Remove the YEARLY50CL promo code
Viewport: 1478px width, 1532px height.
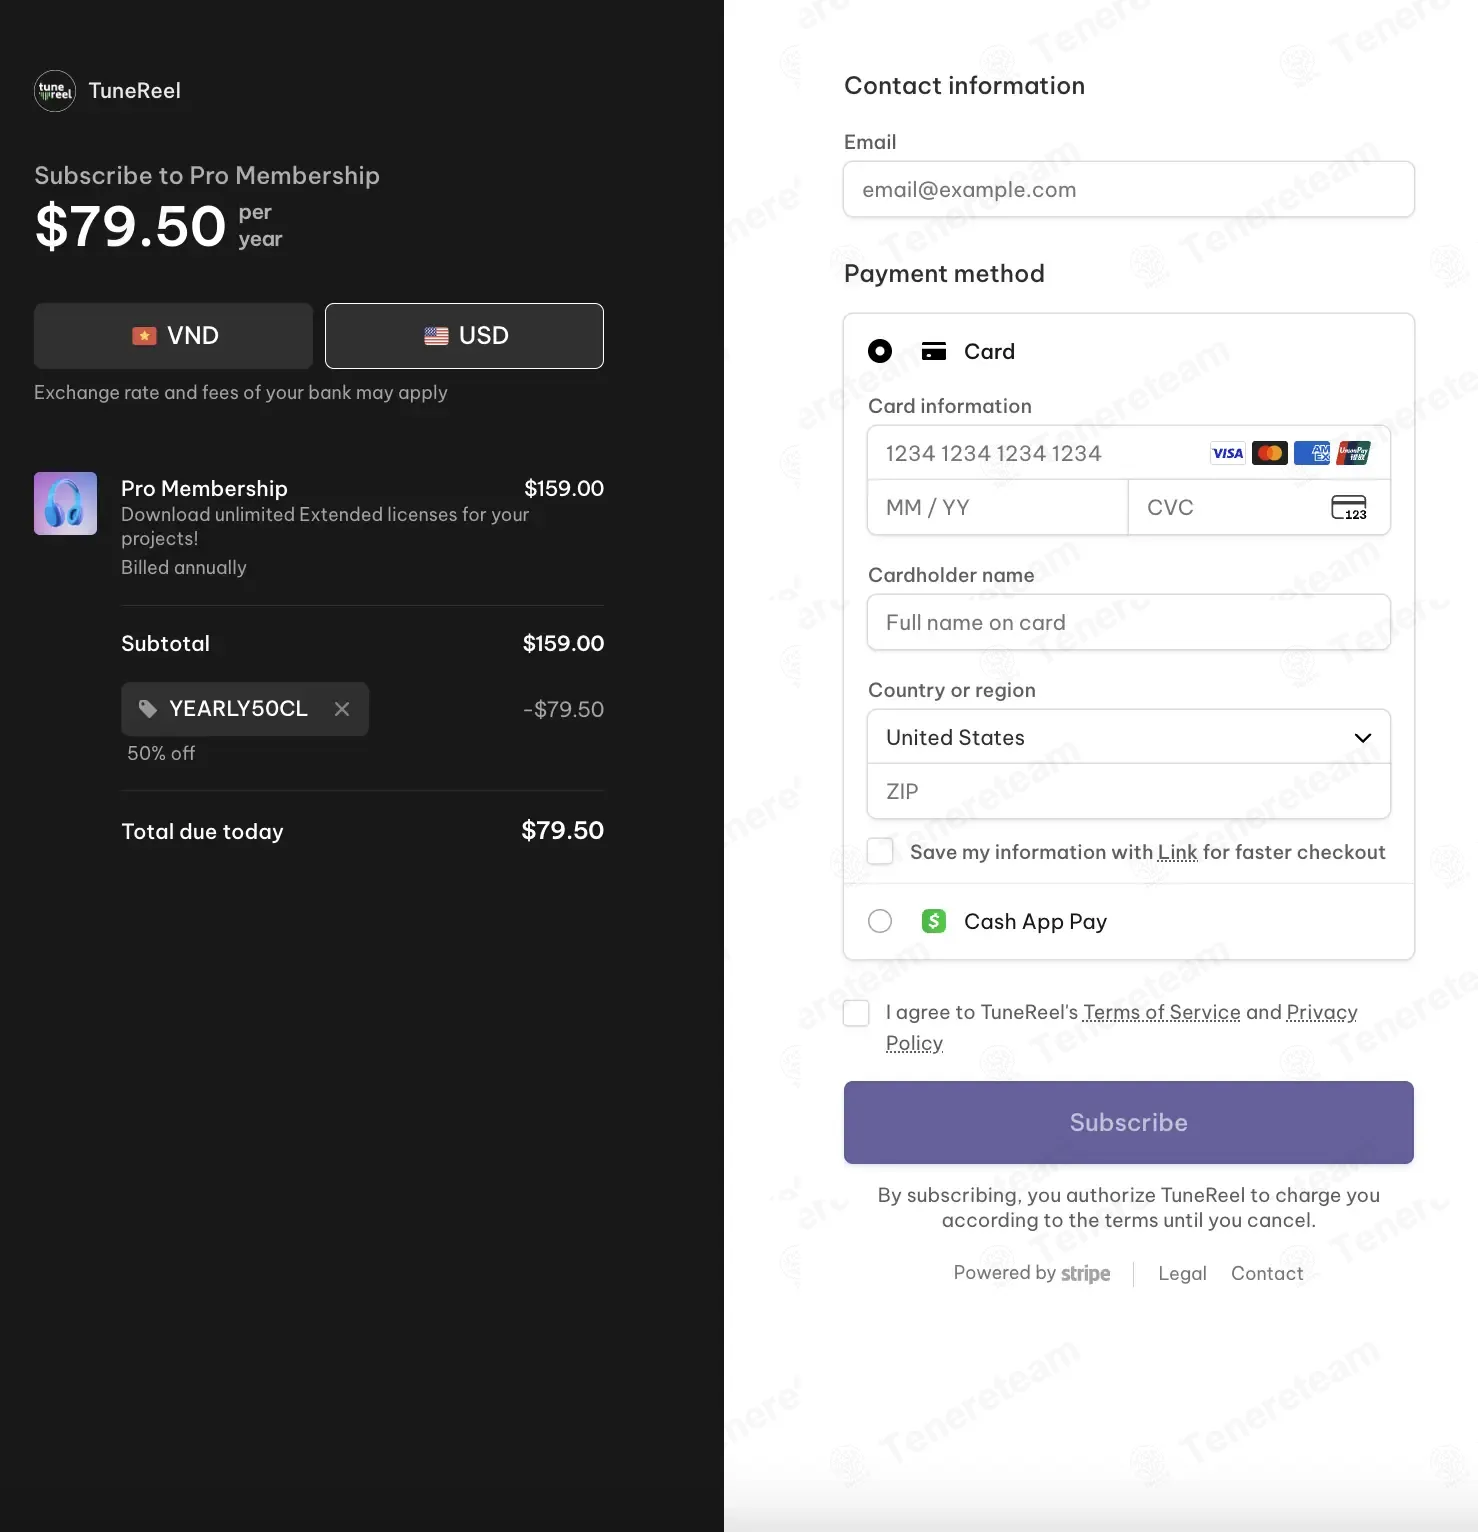[342, 709]
